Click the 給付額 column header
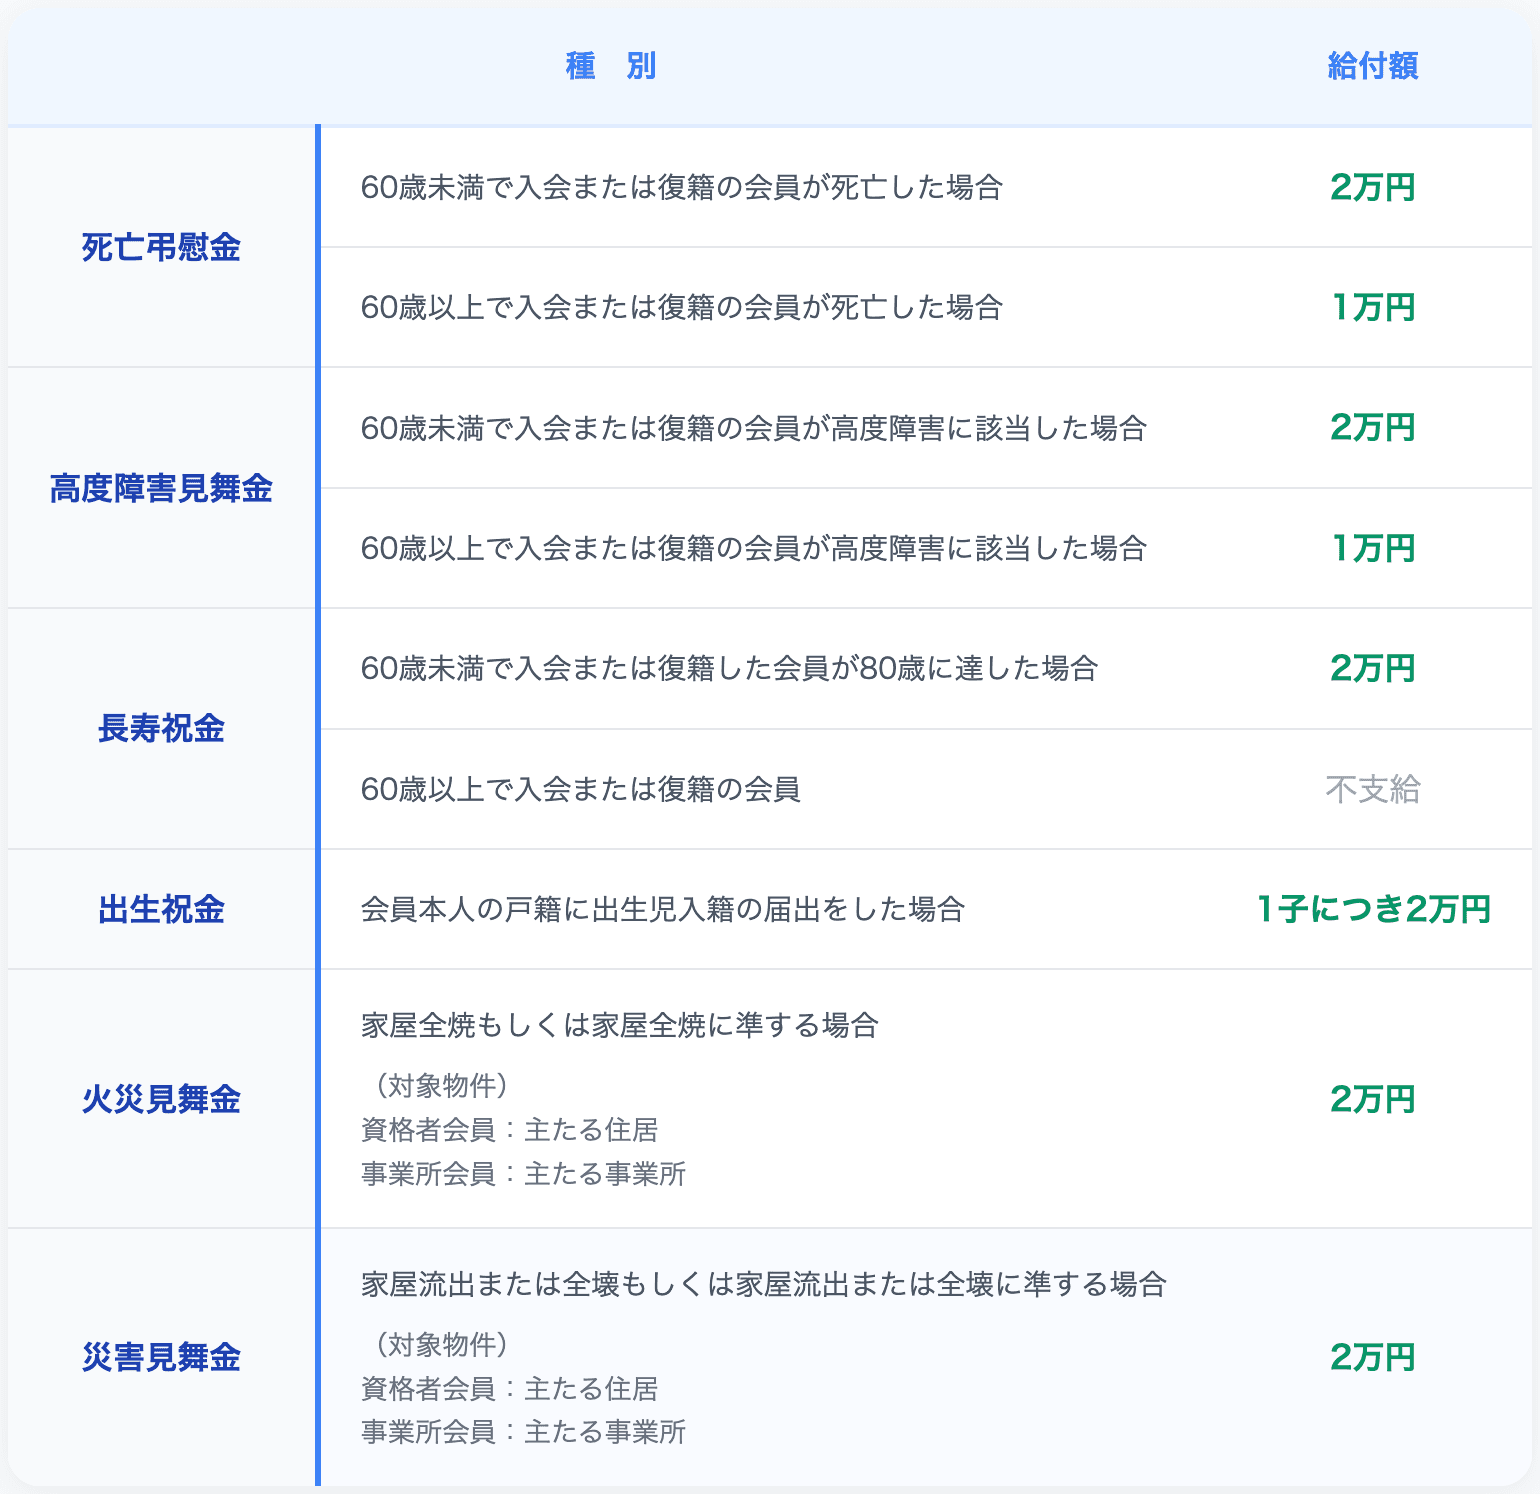Viewport: 1540px width, 1494px height. 1372,66
